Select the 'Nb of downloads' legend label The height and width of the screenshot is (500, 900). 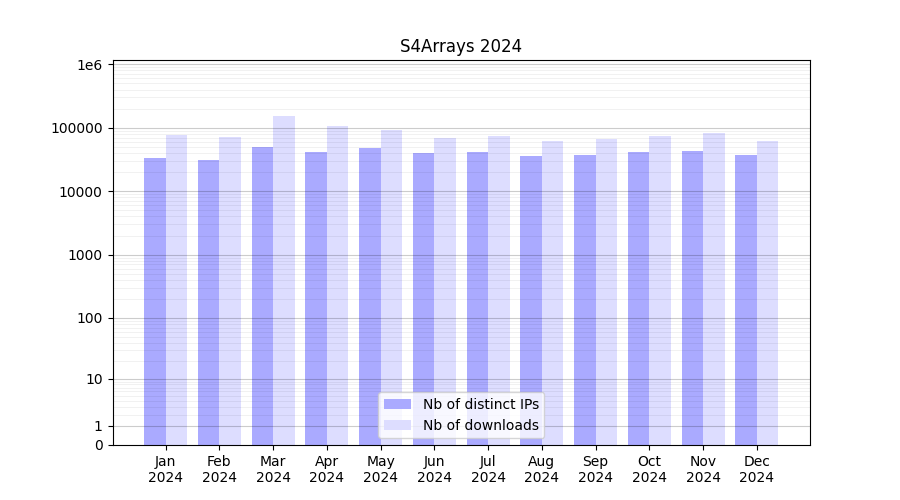(480, 425)
